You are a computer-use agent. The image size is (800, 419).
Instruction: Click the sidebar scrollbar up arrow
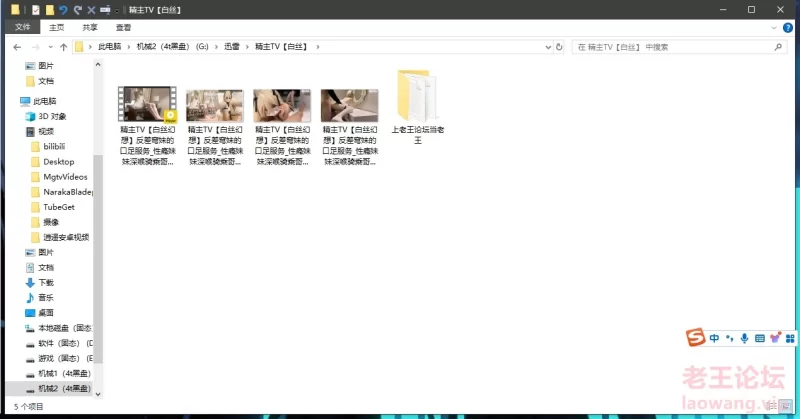coord(98,65)
